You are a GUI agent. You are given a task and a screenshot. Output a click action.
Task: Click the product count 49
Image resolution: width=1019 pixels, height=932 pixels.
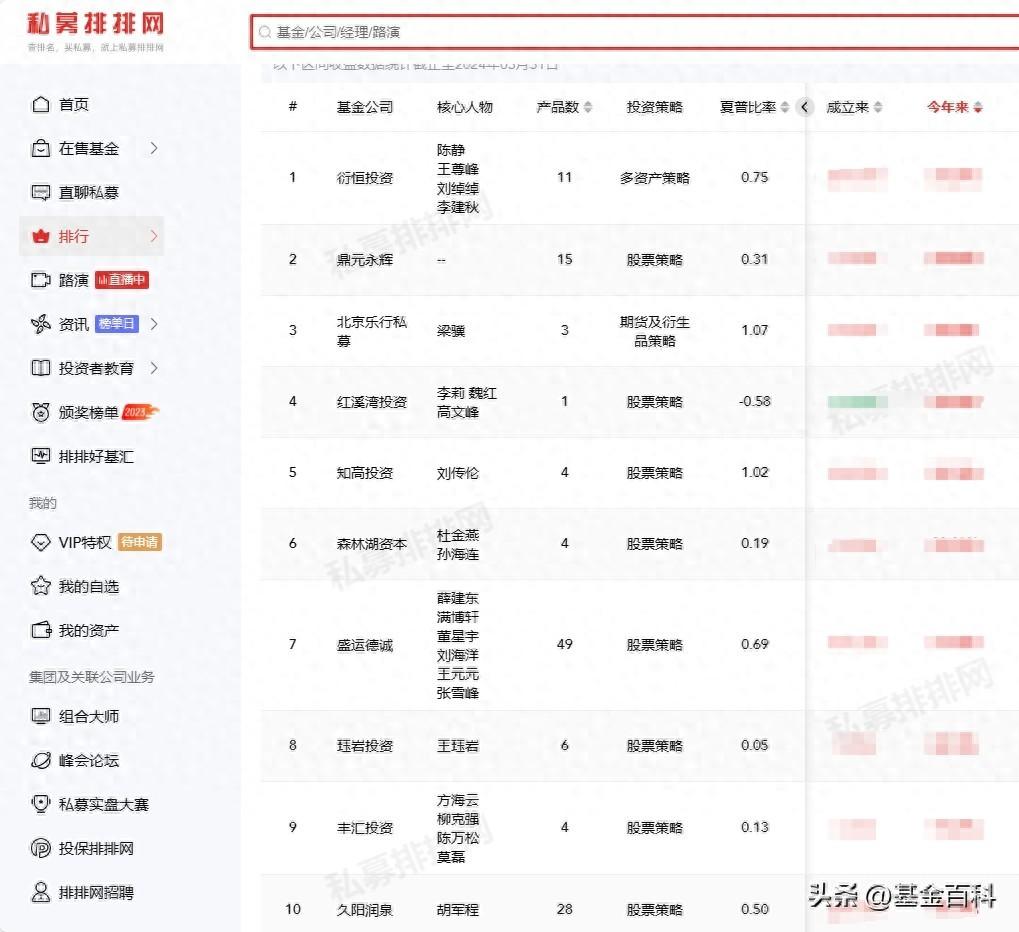point(565,644)
